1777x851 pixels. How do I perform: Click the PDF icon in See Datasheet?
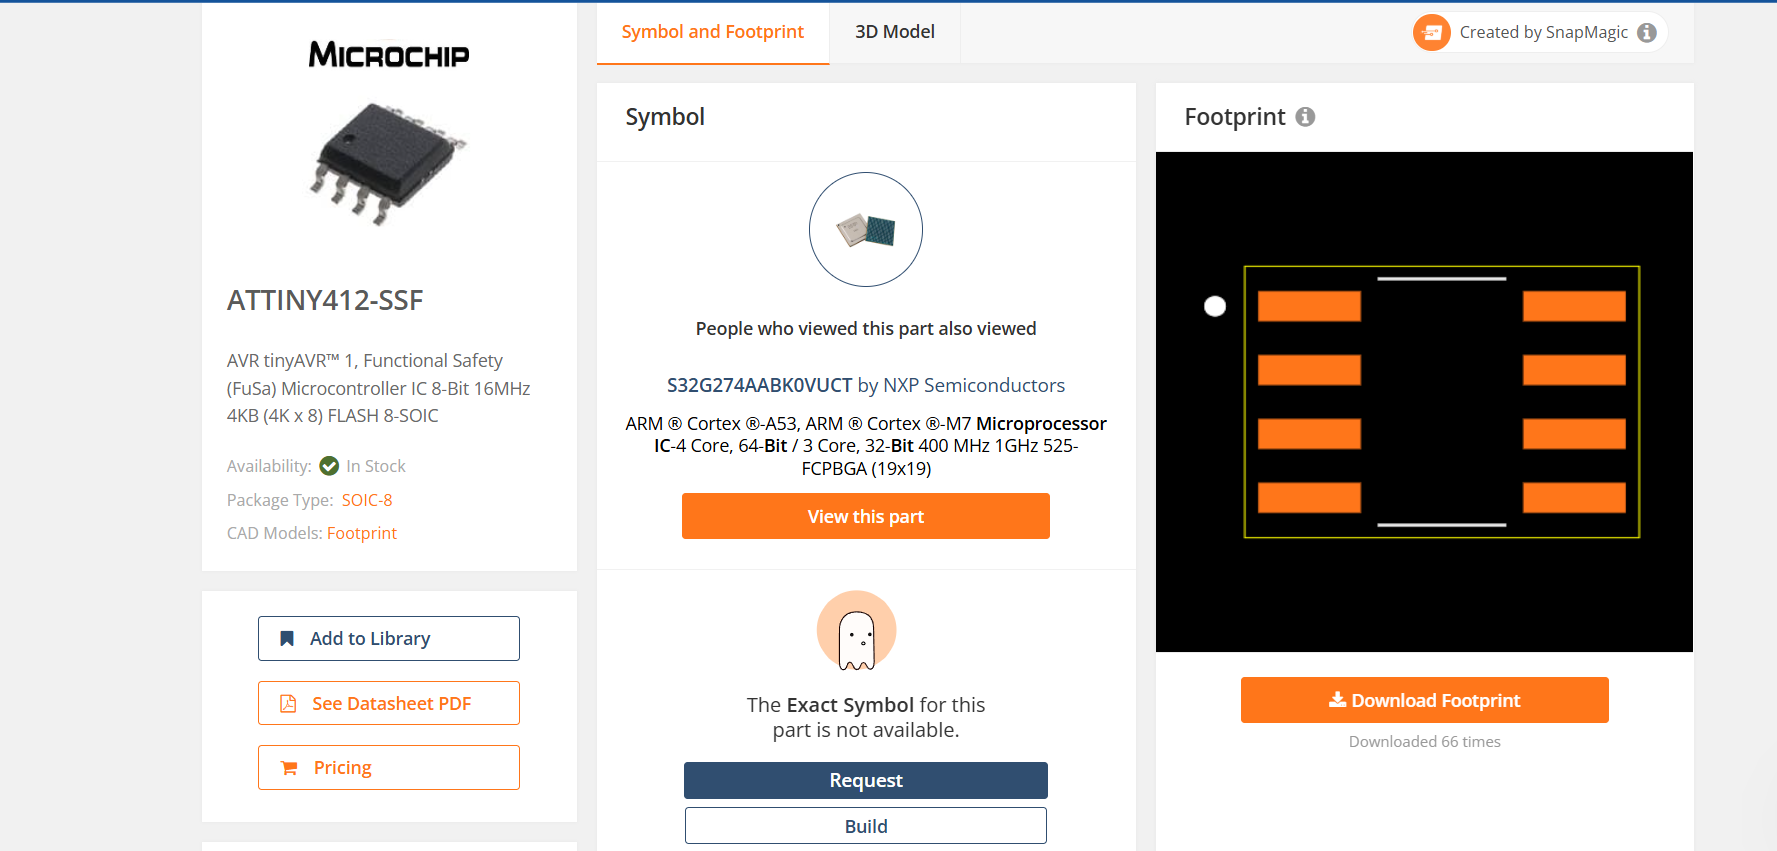(288, 703)
